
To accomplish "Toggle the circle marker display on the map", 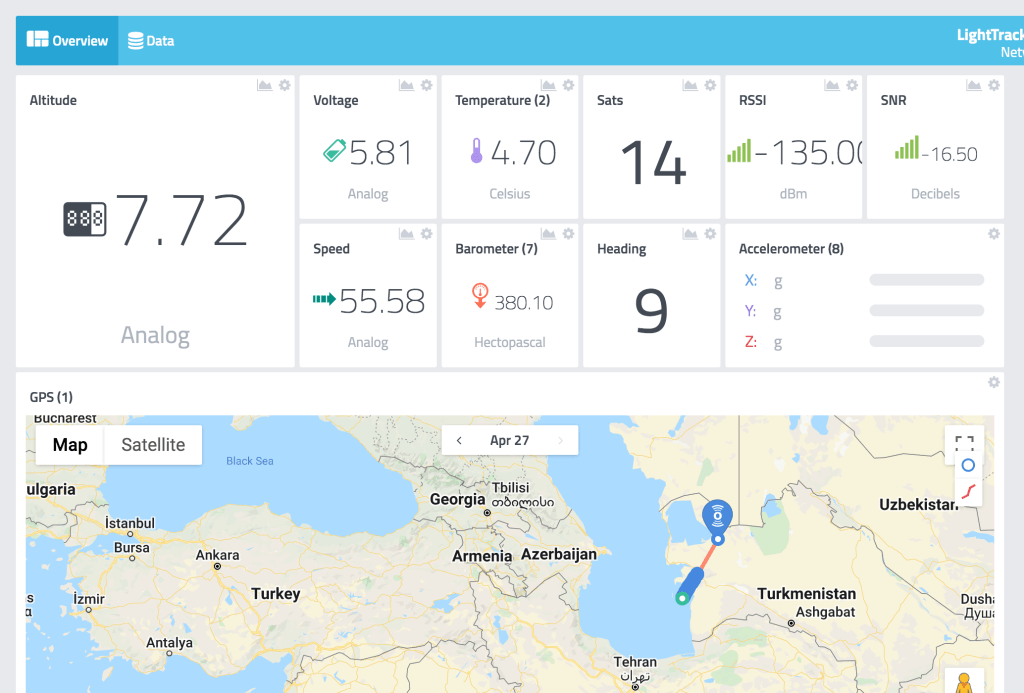I will coord(967,466).
